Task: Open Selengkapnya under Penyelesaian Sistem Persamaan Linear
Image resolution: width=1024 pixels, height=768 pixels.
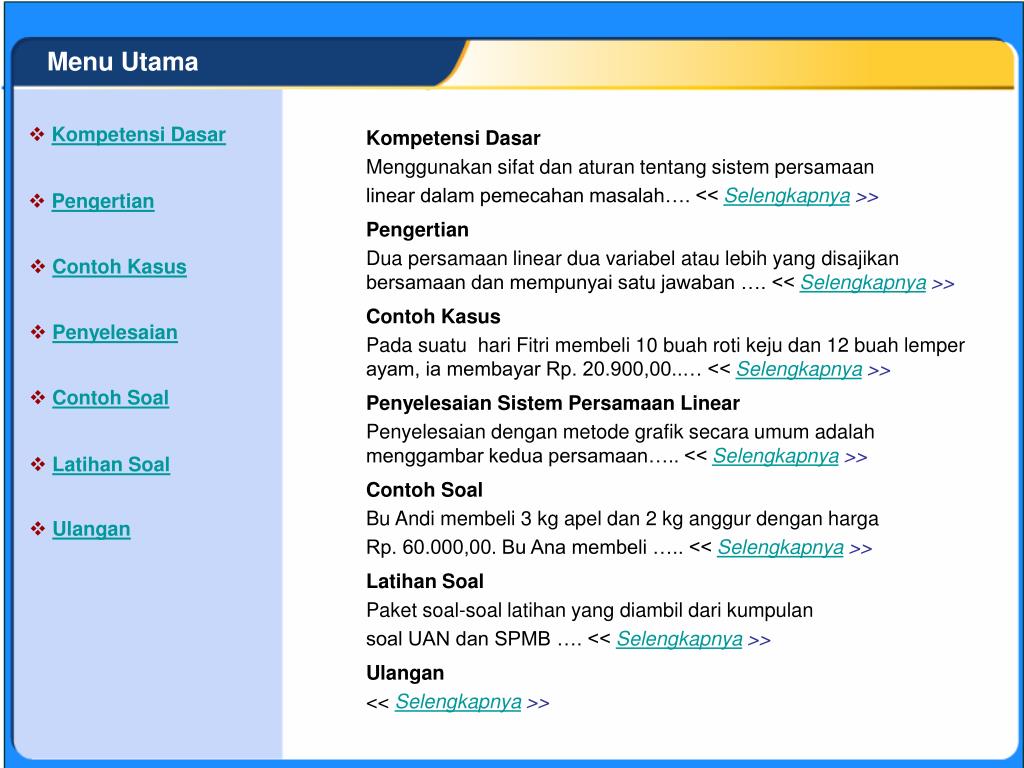Action: [776, 456]
